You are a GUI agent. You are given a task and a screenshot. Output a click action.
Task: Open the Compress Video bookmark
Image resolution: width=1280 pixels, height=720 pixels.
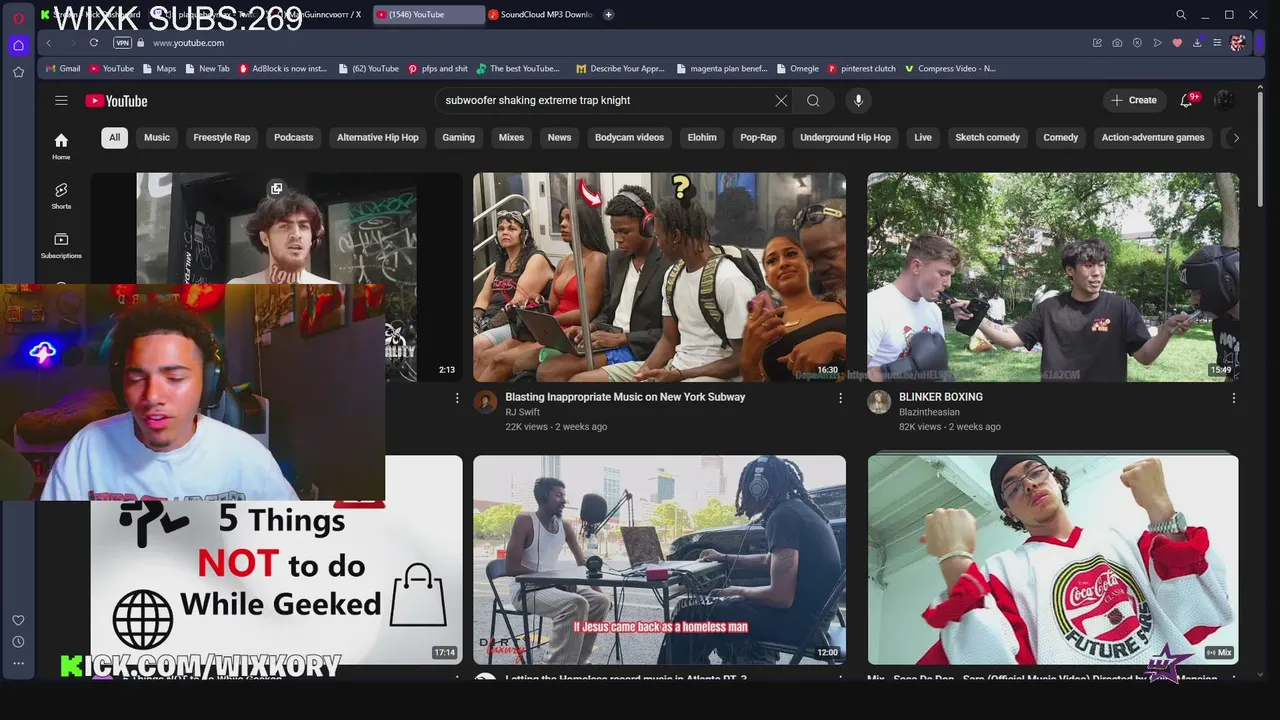(x=951, y=69)
